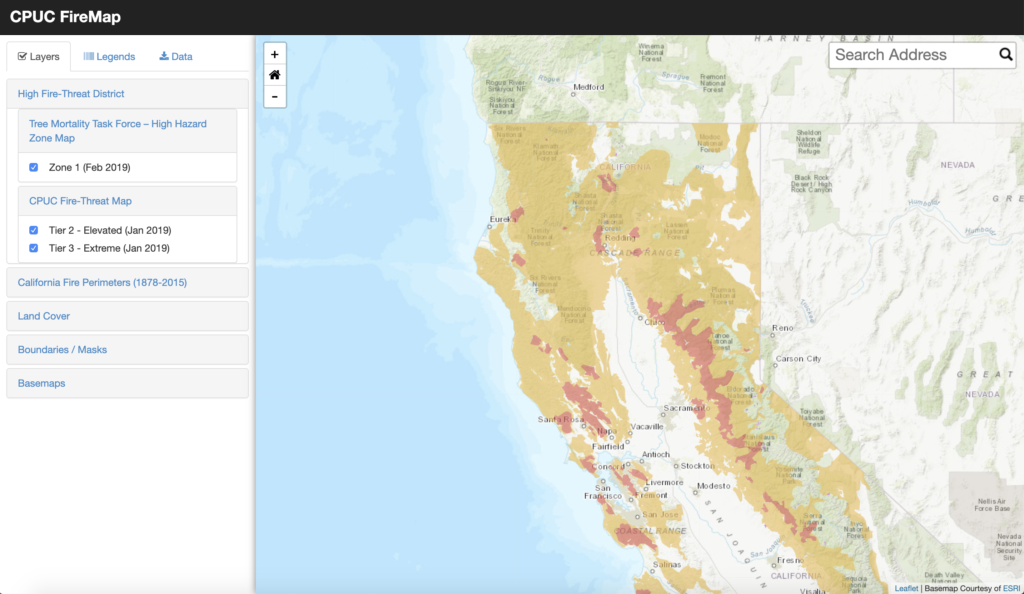Click the bar-chart icon beside Legends
The width and height of the screenshot is (1024, 594).
coord(88,56)
